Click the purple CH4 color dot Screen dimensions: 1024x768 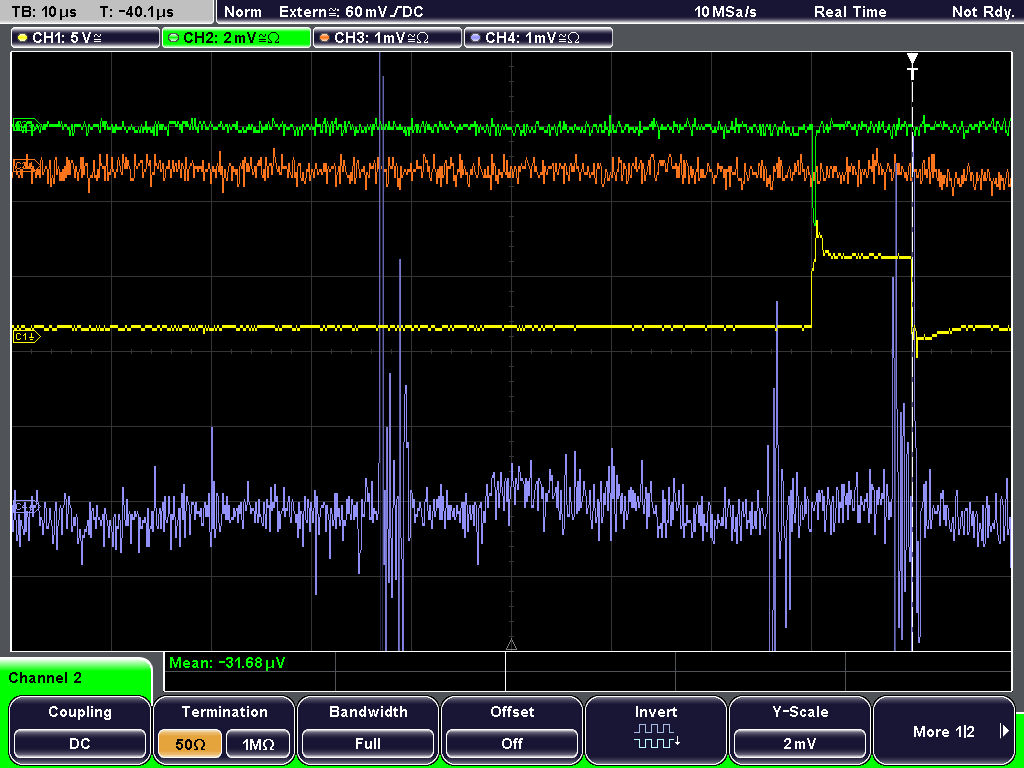(x=475, y=38)
